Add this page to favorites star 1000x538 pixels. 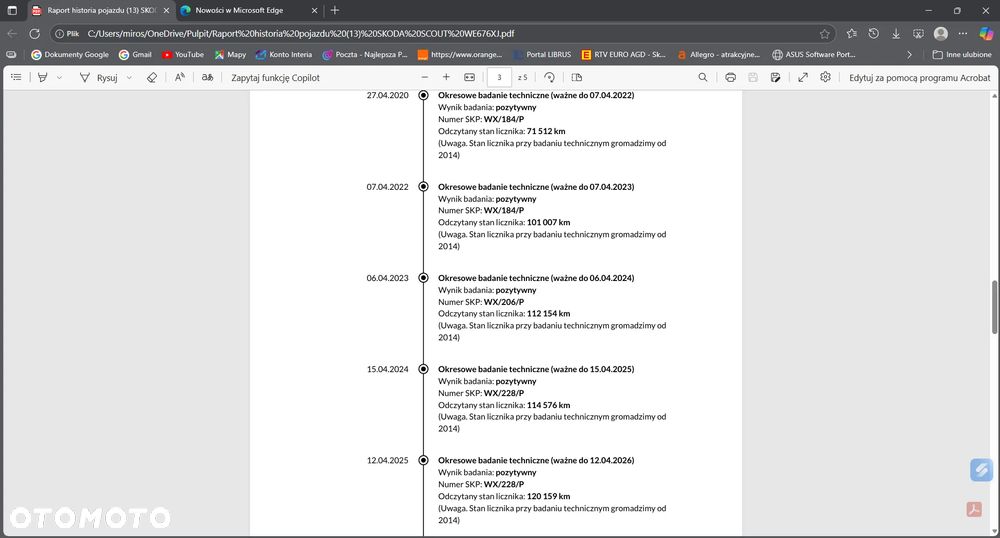pyautogui.click(x=825, y=34)
